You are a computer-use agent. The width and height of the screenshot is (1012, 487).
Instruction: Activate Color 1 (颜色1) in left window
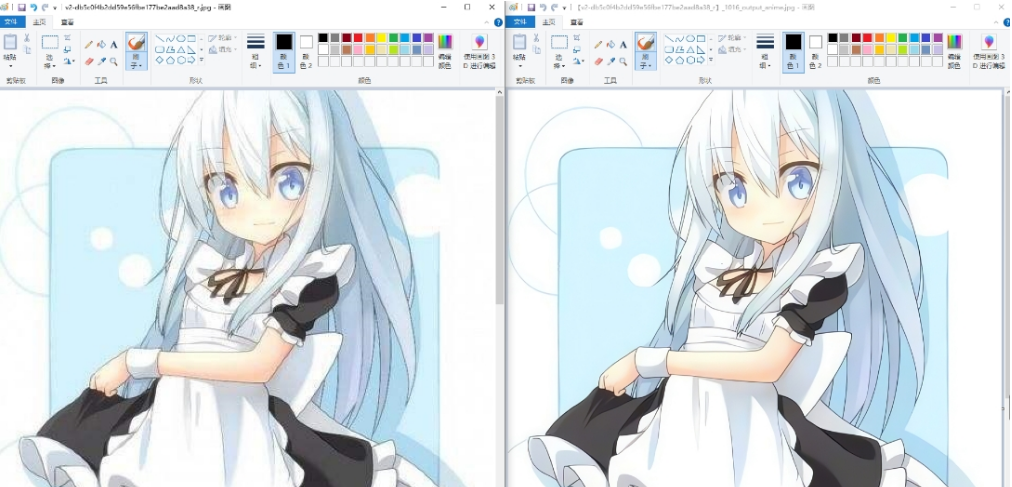click(x=284, y=52)
